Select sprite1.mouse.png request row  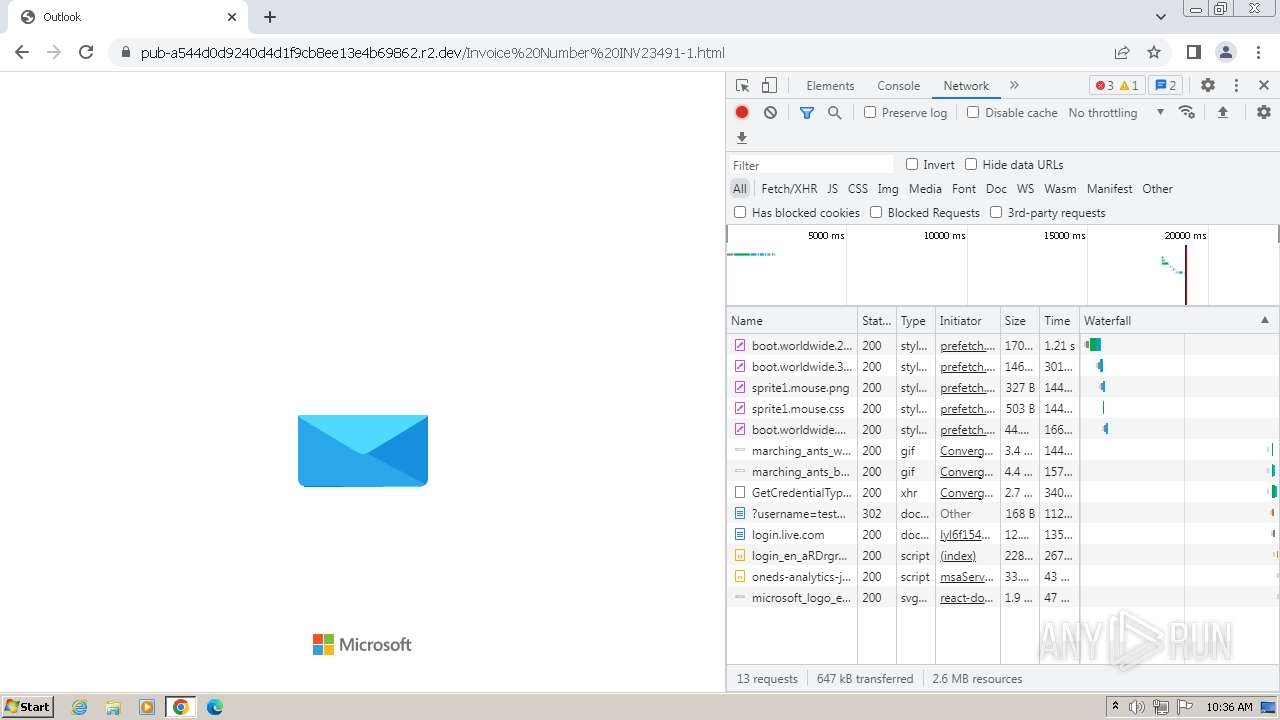click(x=1003, y=388)
